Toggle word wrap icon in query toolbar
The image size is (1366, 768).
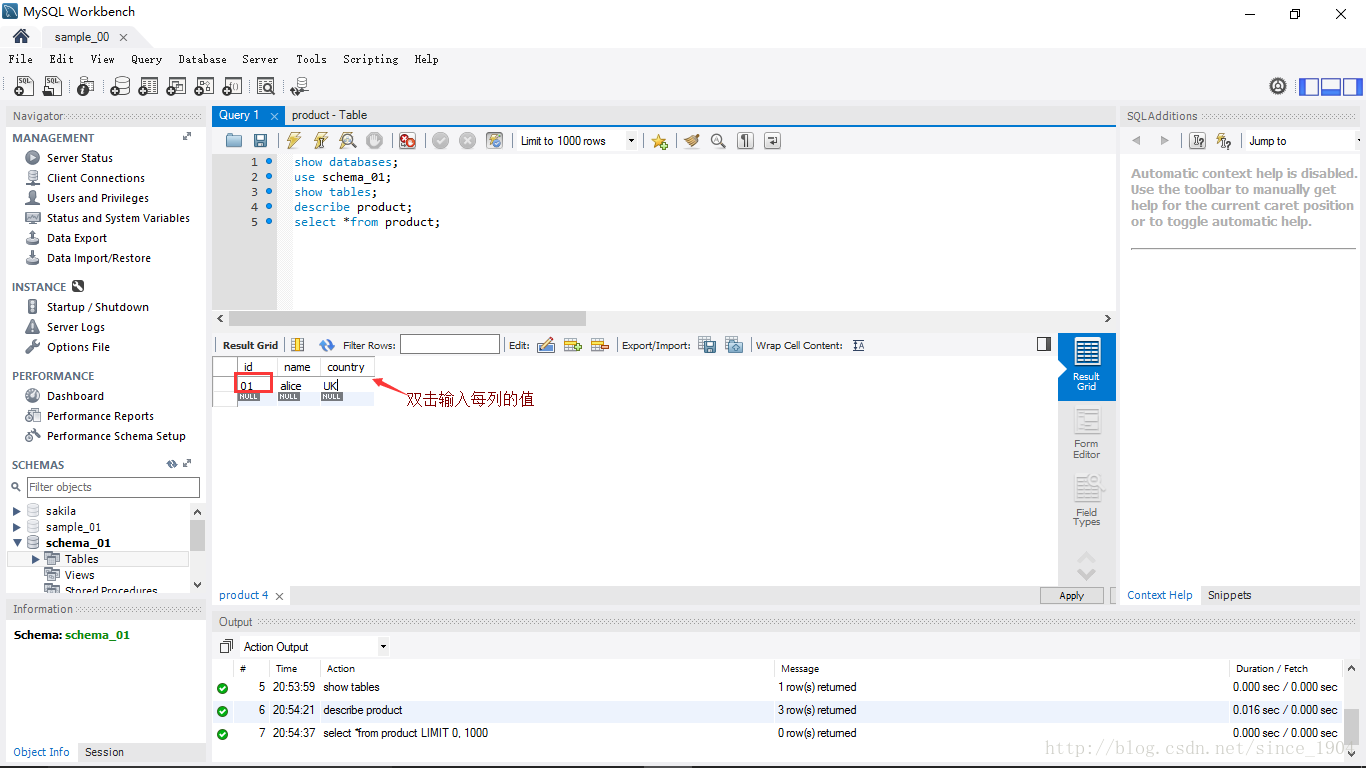coord(772,141)
